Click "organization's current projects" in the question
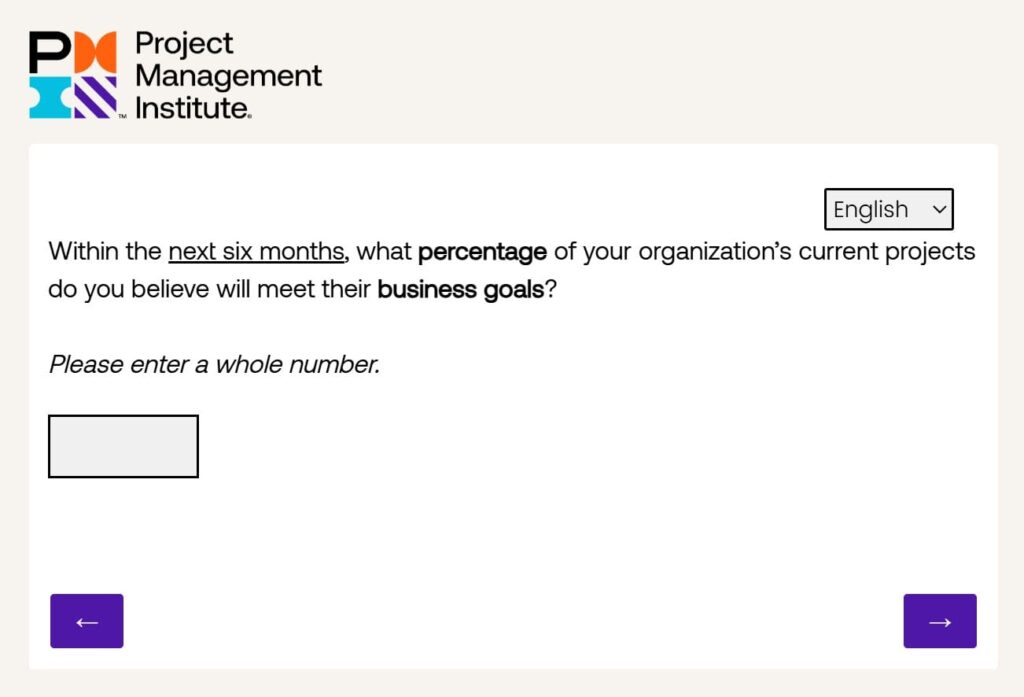Screen dimensions: 1024x697 (806, 251)
